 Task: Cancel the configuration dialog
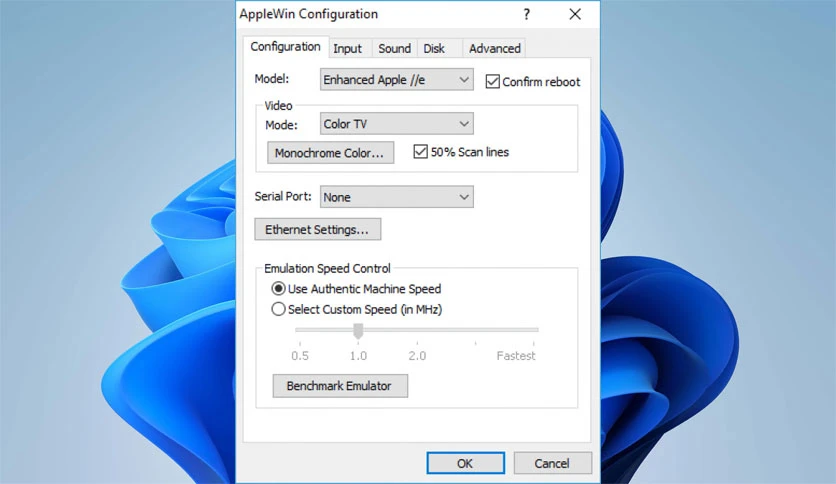pos(552,463)
